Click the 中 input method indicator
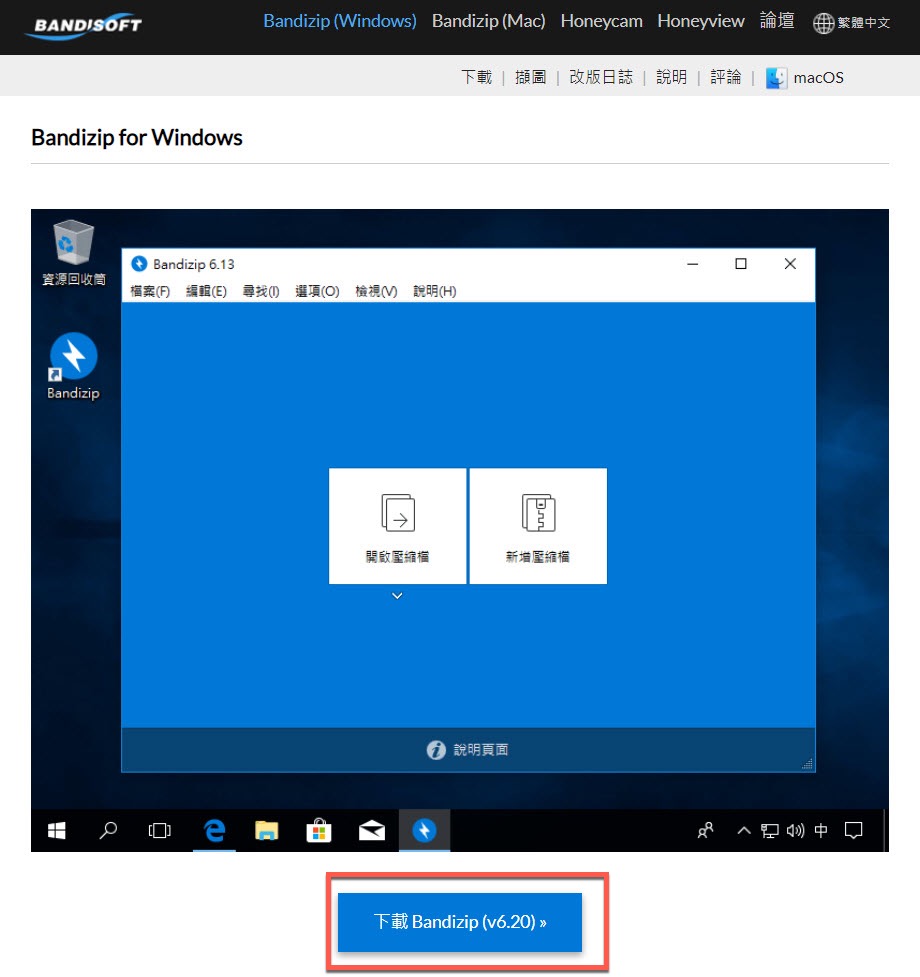The width and height of the screenshot is (920, 977). coord(821,831)
